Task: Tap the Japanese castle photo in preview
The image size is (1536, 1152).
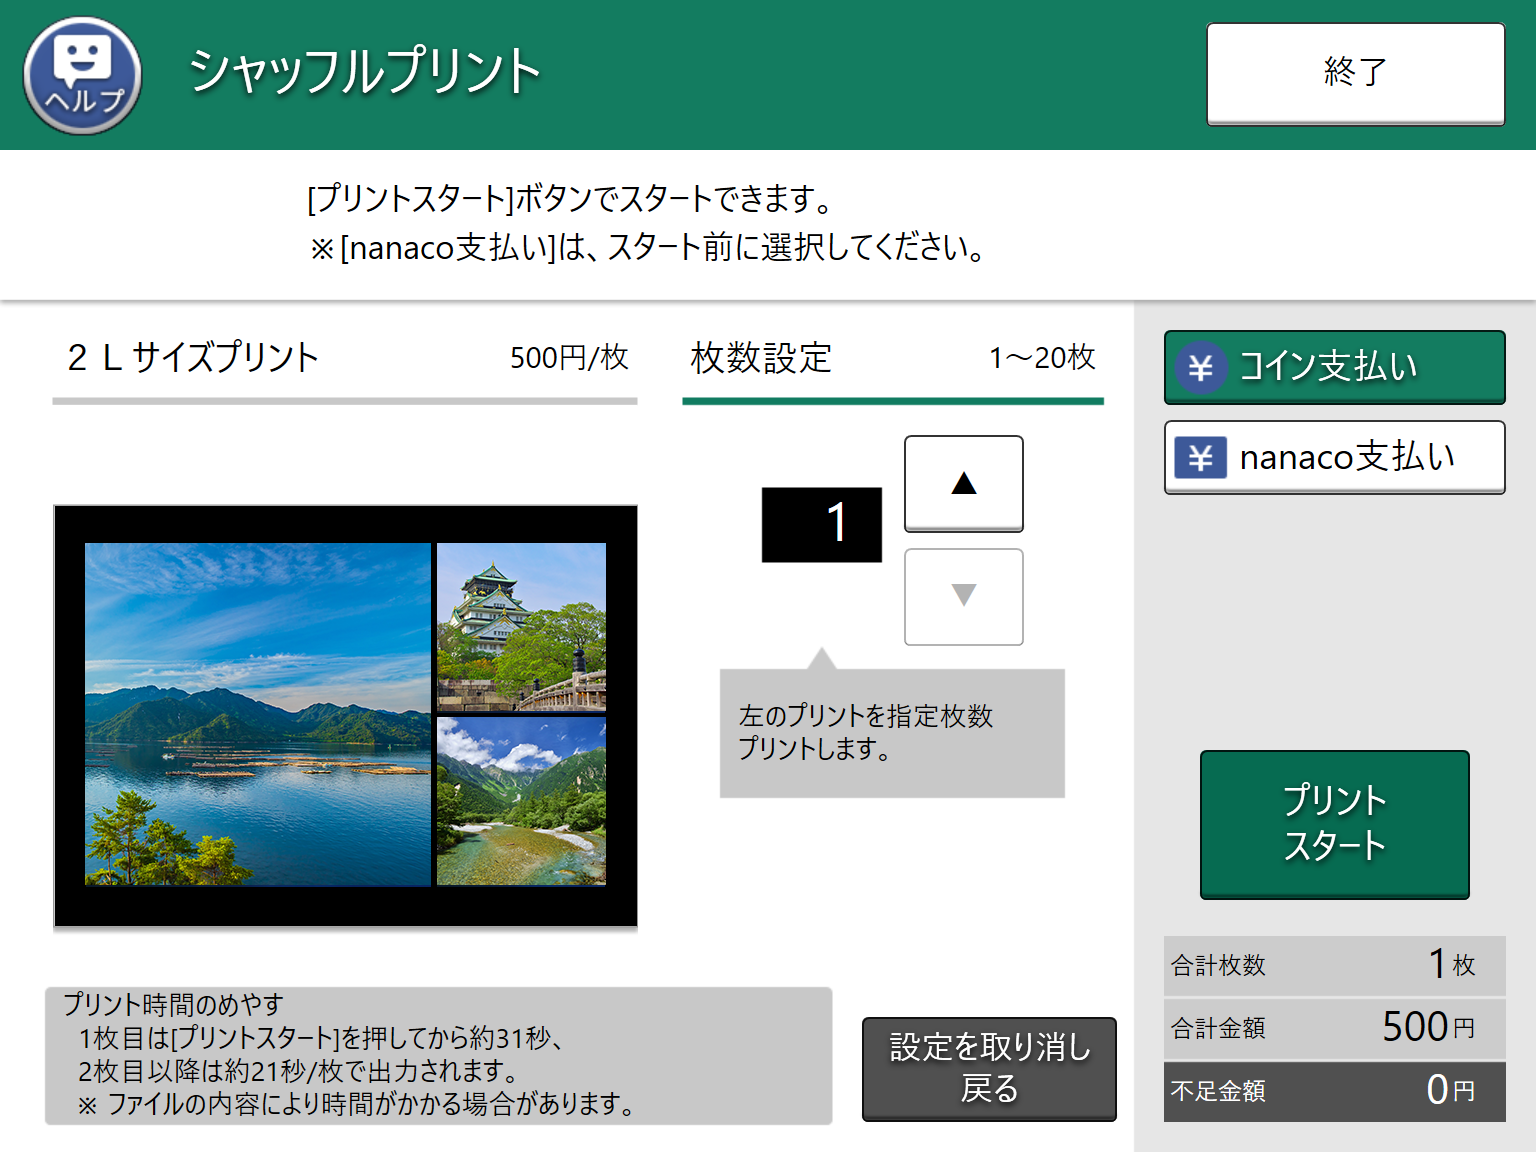Action: (521, 626)
